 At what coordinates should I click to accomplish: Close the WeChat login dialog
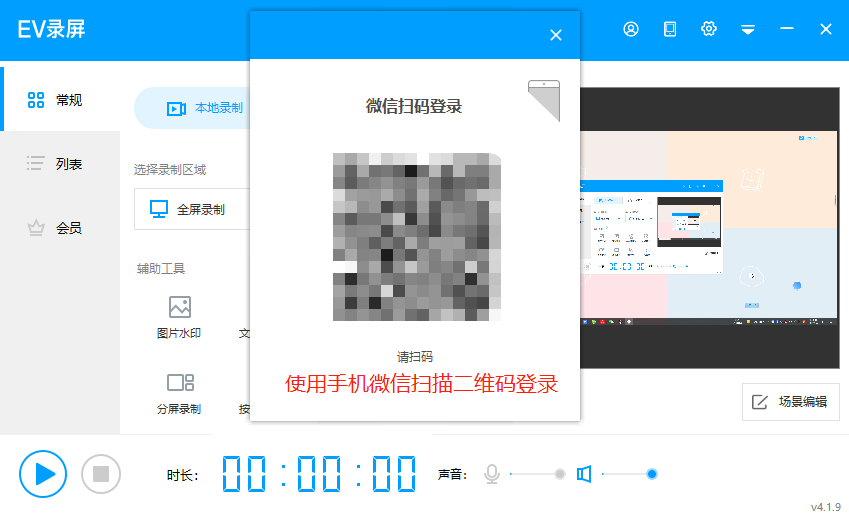556,35
